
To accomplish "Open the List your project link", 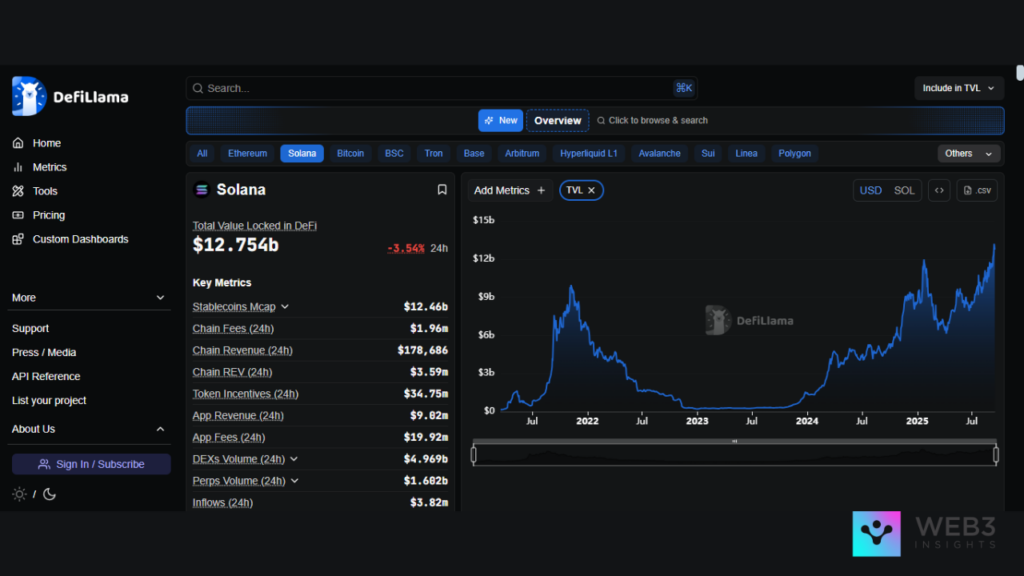I will coord(49,400).
